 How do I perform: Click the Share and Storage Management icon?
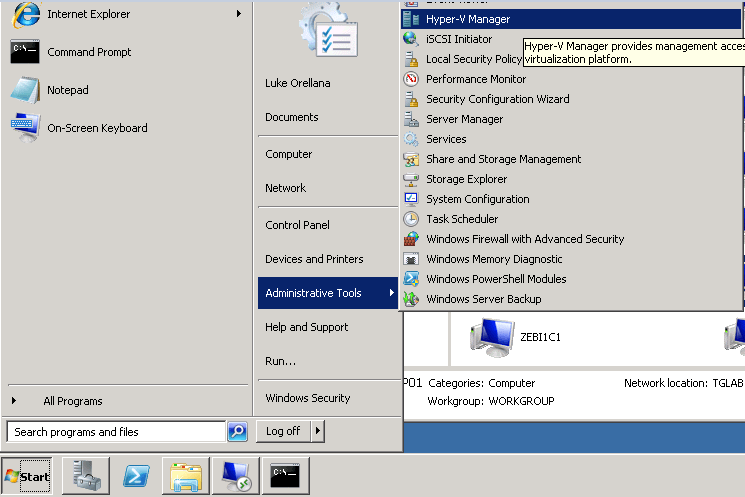click(411, 159)
